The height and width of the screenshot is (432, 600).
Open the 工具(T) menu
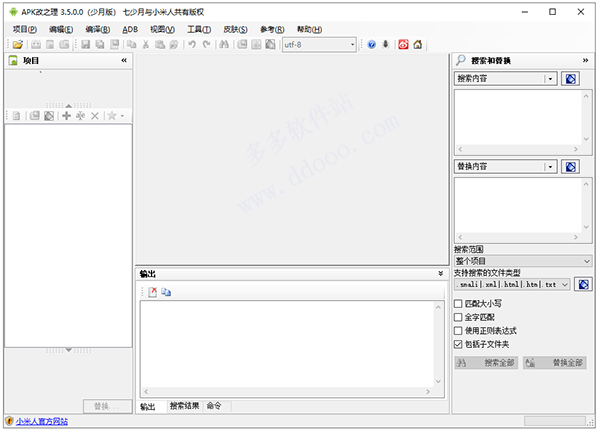pos(199,29)
